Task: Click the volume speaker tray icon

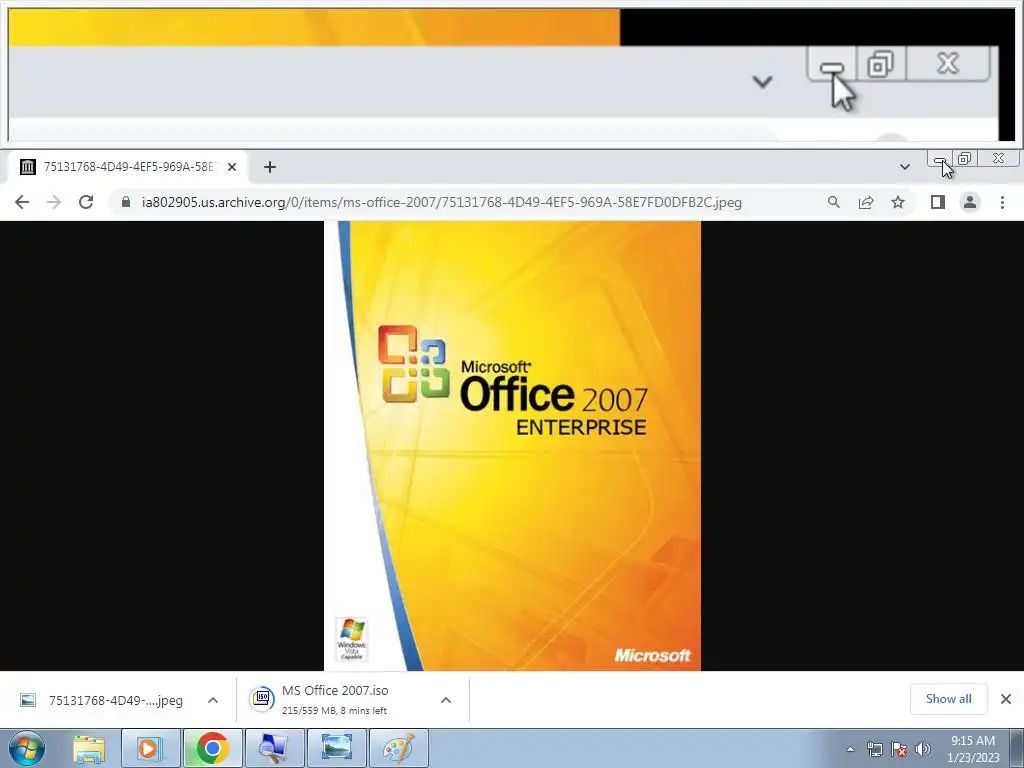Action: [x=923, y=749]
